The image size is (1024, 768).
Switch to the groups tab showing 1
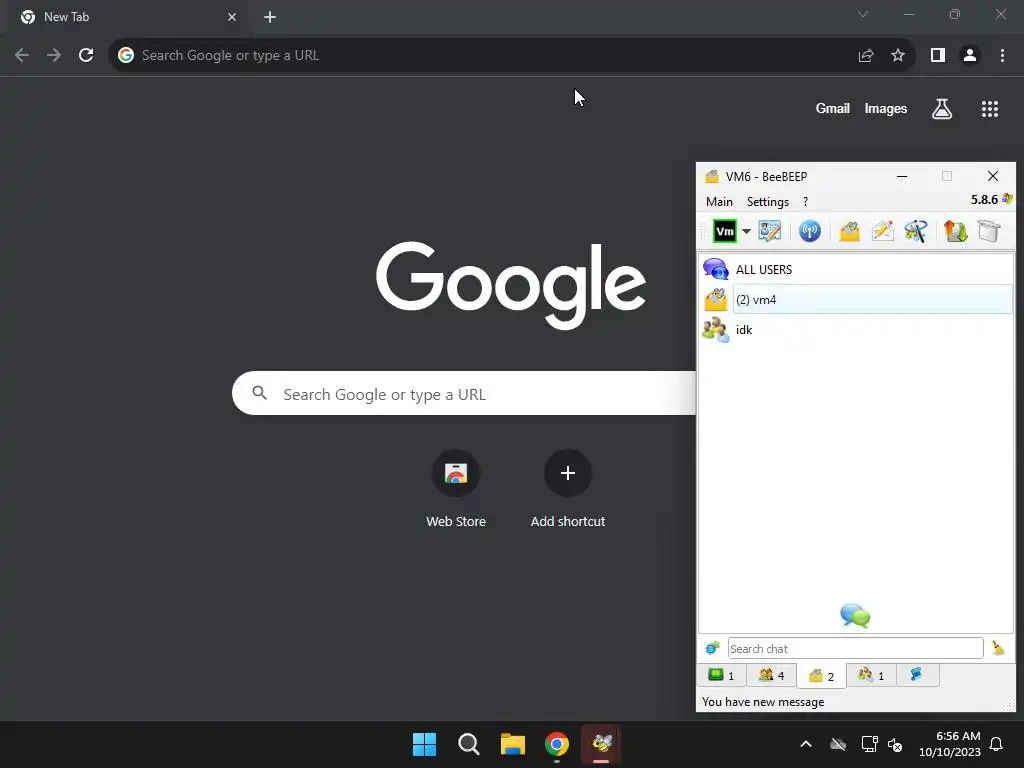[871, 675]
